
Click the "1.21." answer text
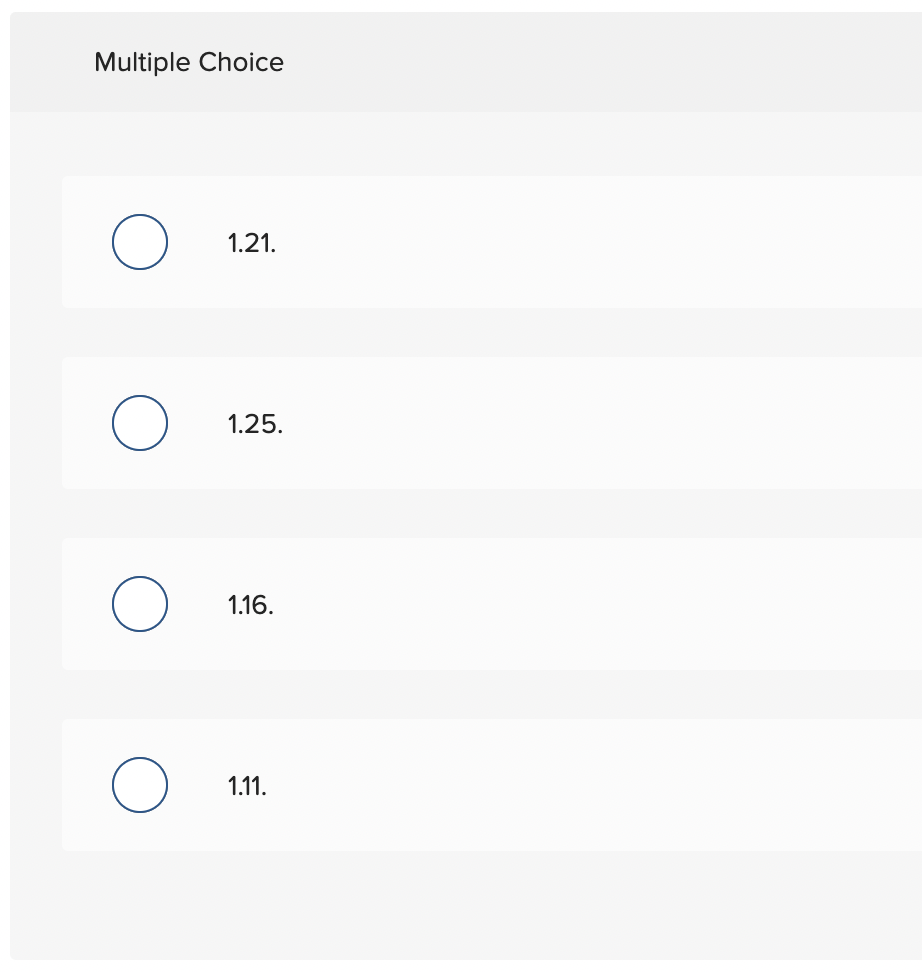[x=252, y=243]
